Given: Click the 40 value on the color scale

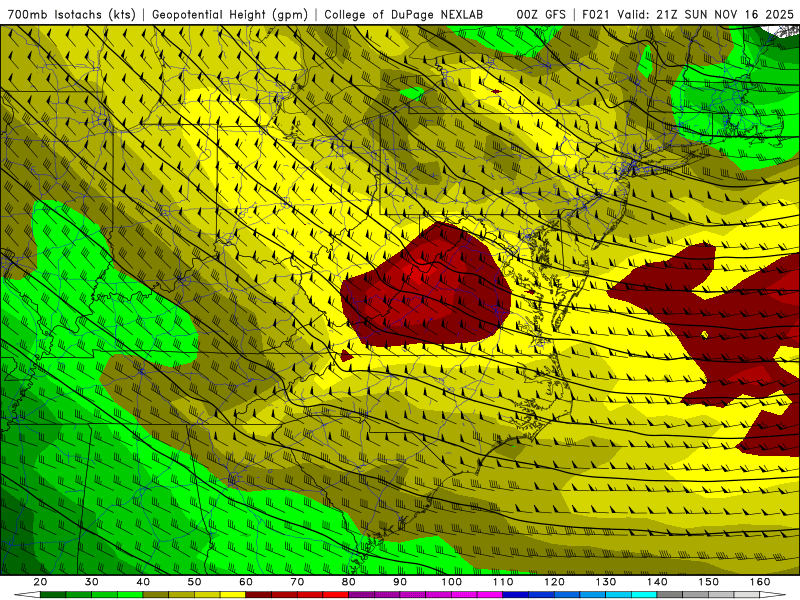Looking at the screenshot, I should coord(143,582).
